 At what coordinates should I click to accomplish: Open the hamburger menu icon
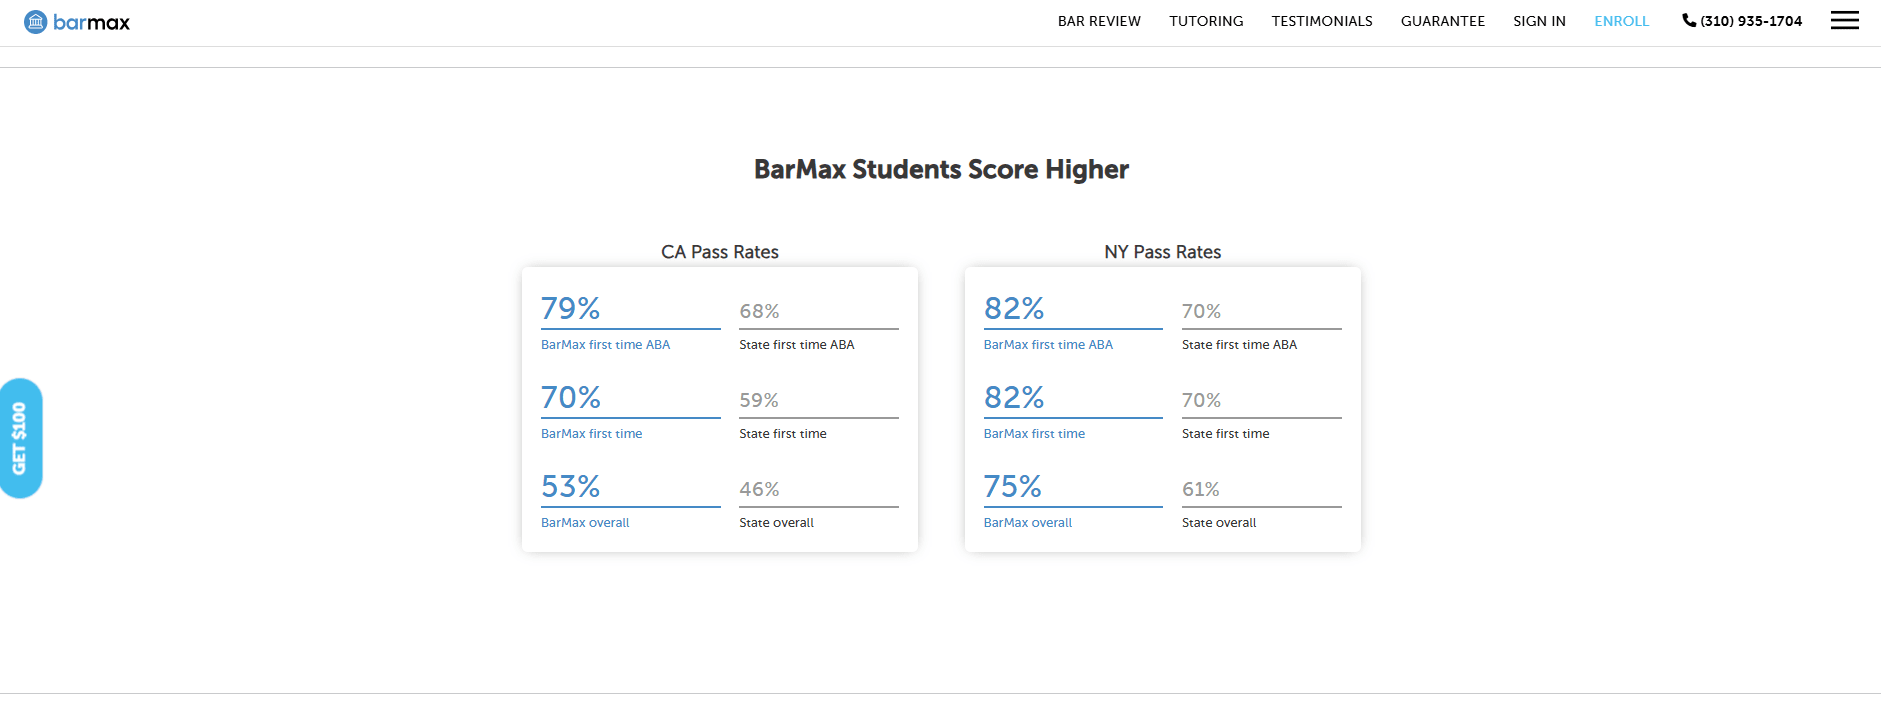pyautogui.click(x=1844, y=21)
